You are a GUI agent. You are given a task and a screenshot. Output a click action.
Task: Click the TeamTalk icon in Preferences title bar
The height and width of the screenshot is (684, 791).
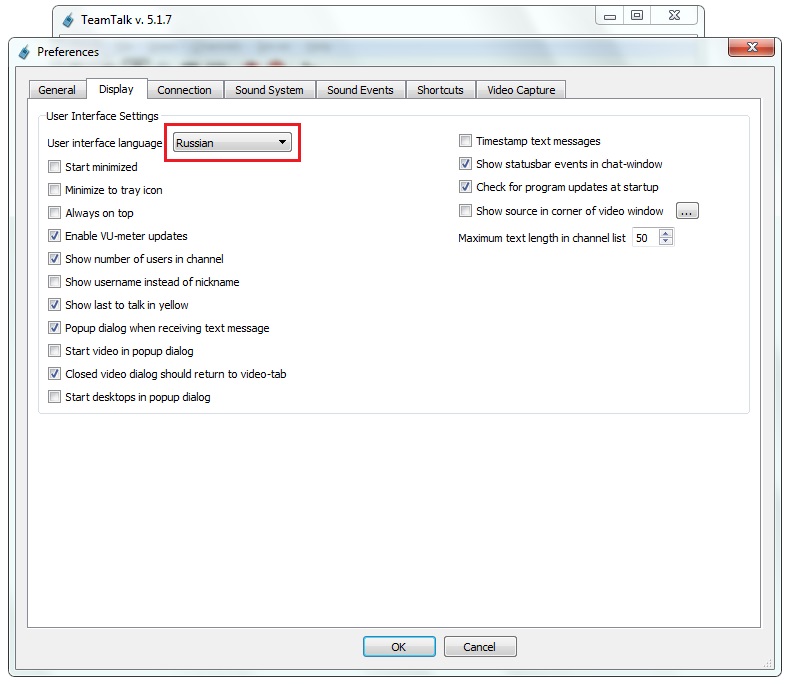click(24, 52)
